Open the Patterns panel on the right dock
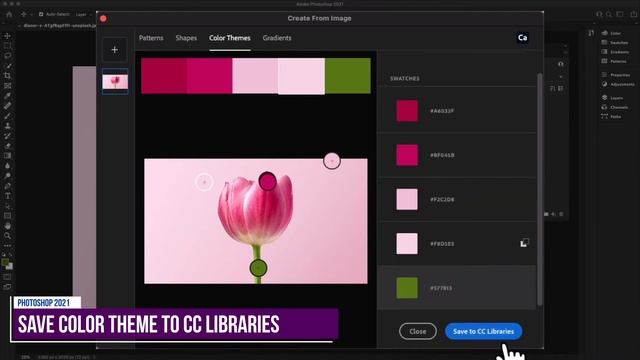Screen dimensions: 640x360 point(614,61)
